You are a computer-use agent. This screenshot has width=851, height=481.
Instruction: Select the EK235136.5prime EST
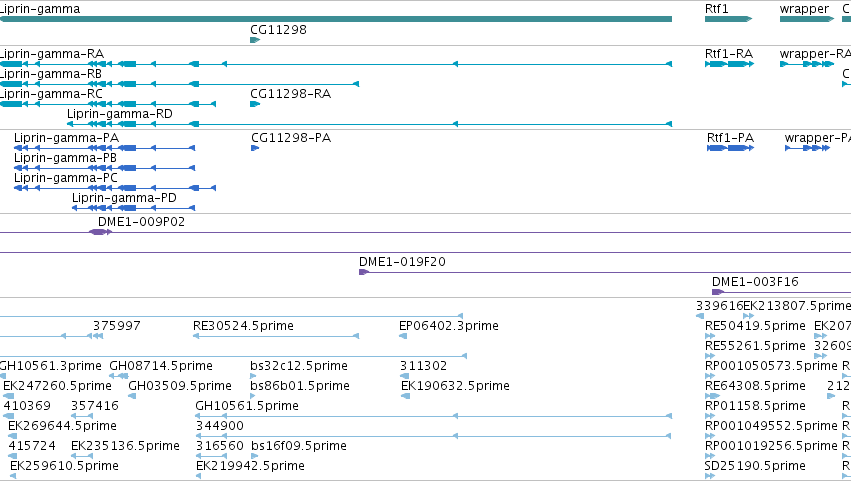point(81,457)
